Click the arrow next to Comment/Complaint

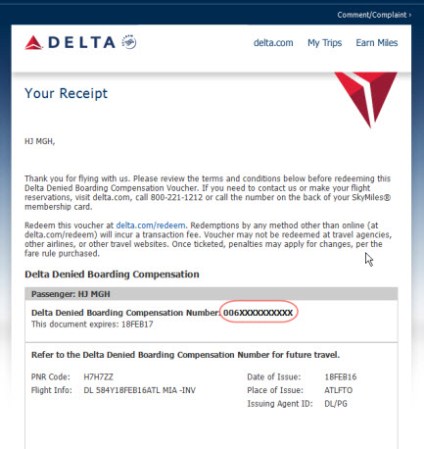click(x=410, y=15)
